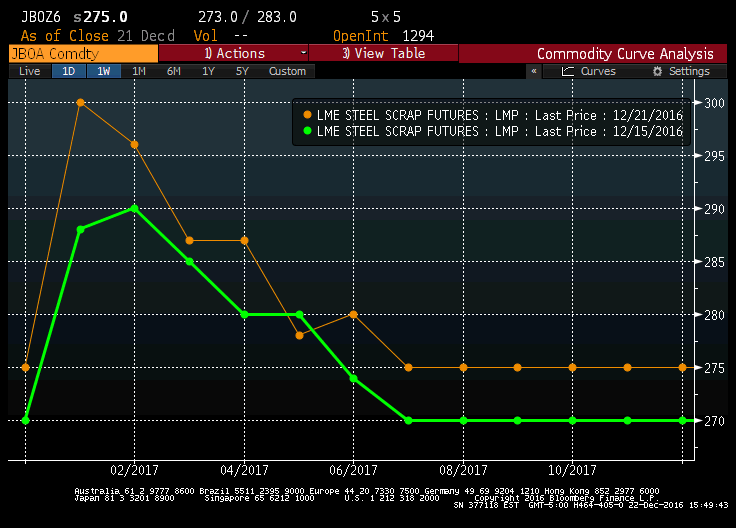Click the View Table button

384,53
